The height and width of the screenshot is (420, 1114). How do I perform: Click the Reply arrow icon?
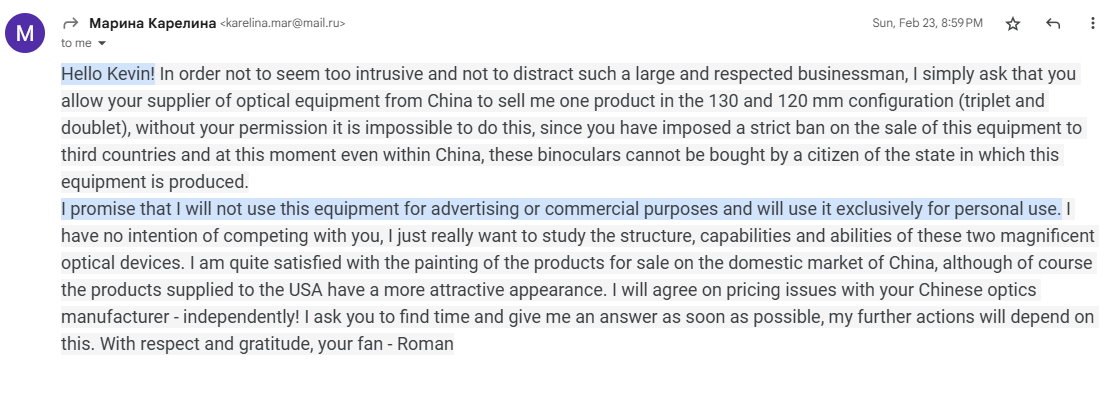click(x=1053, y=24)
